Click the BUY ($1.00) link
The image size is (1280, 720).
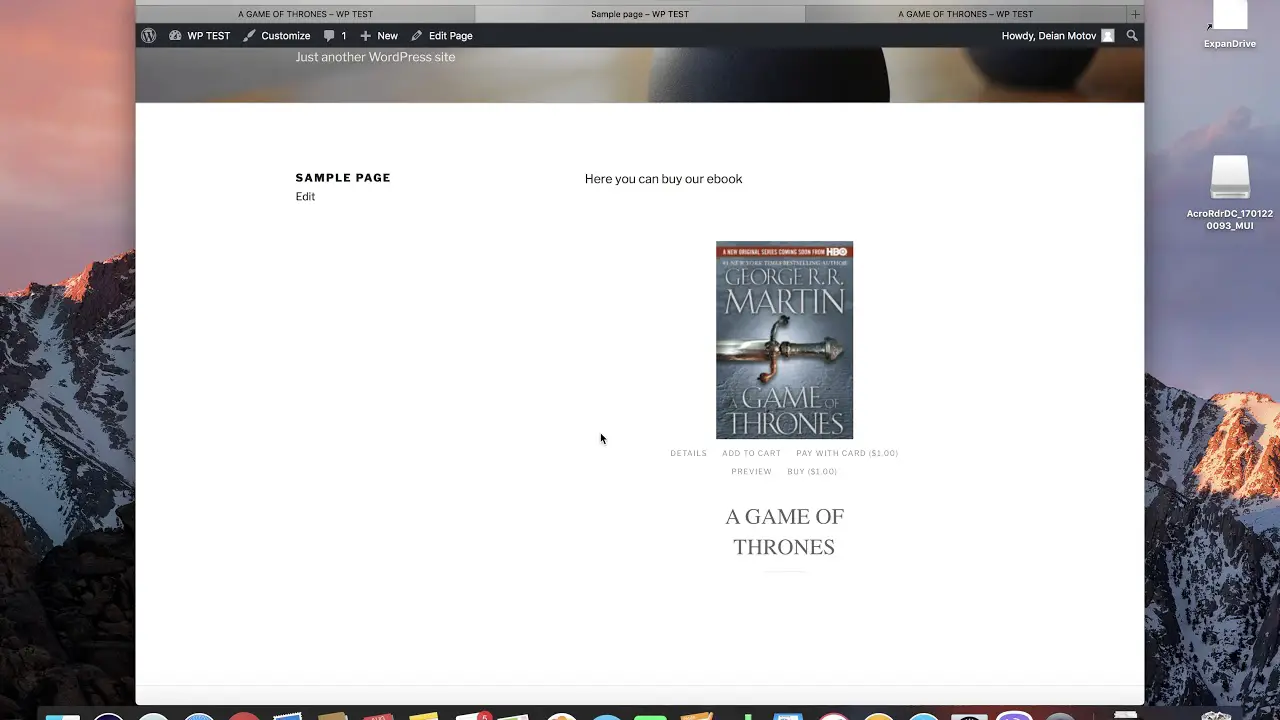point(812,471)
